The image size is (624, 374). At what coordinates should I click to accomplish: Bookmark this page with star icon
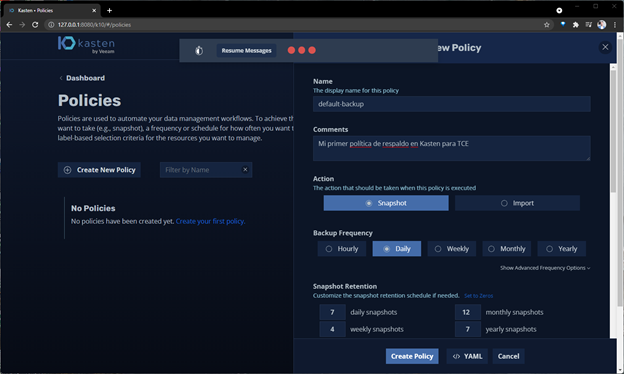point(547,25)
